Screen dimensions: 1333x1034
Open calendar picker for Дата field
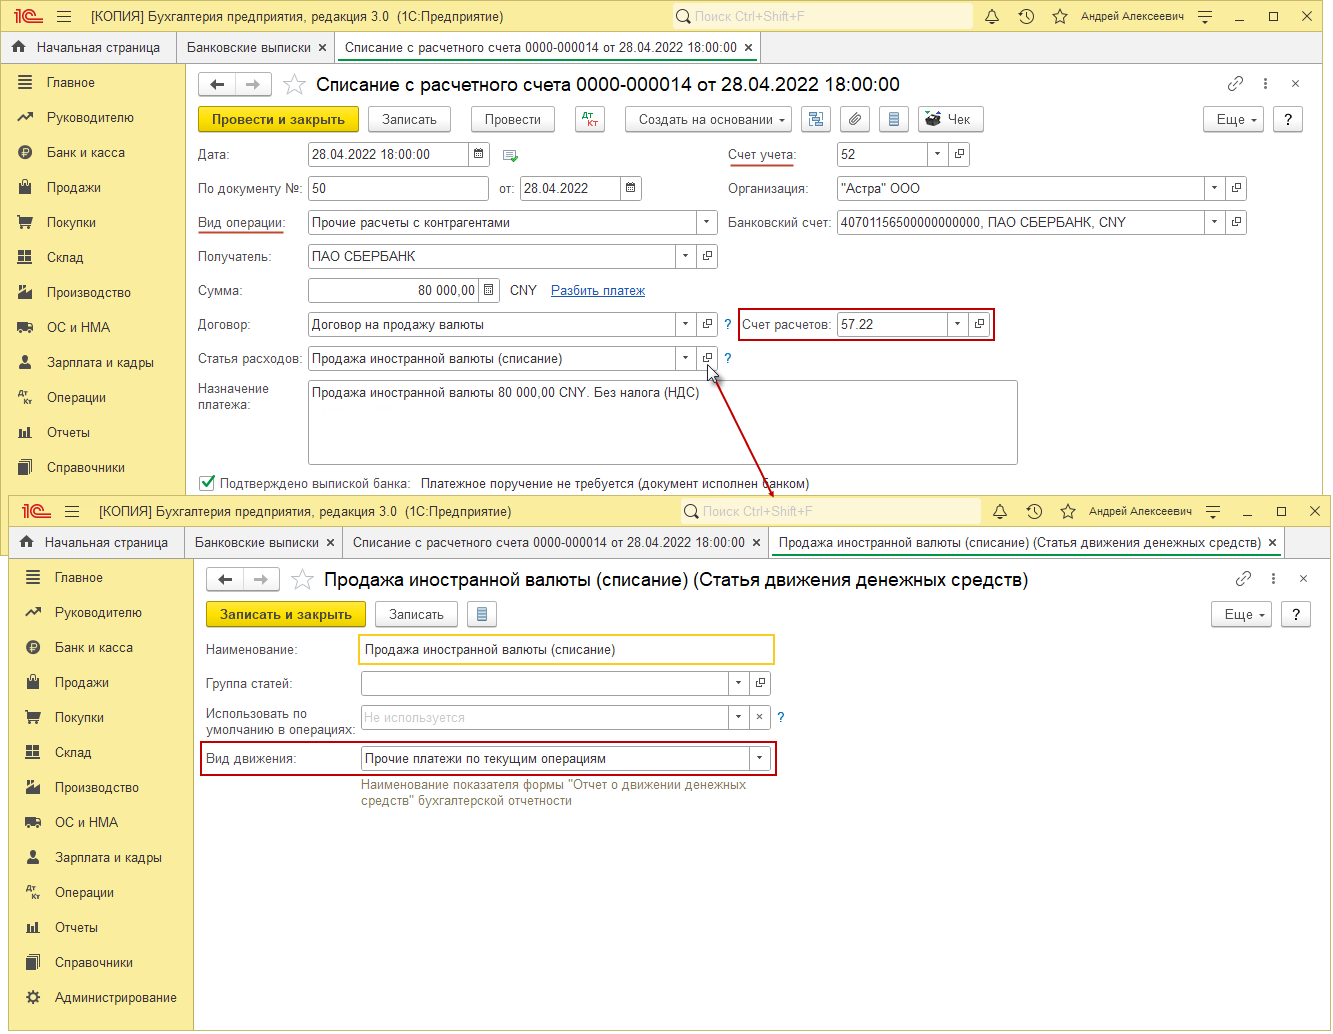click(x=479, y=154)
